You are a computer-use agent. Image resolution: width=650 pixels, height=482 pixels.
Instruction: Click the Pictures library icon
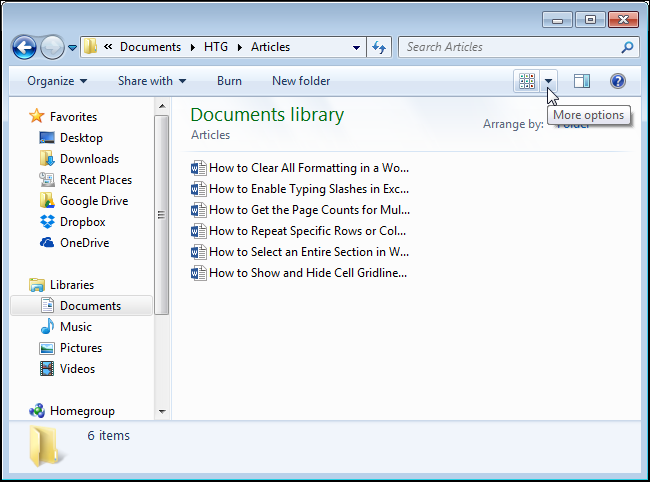(x=47, y=348)
